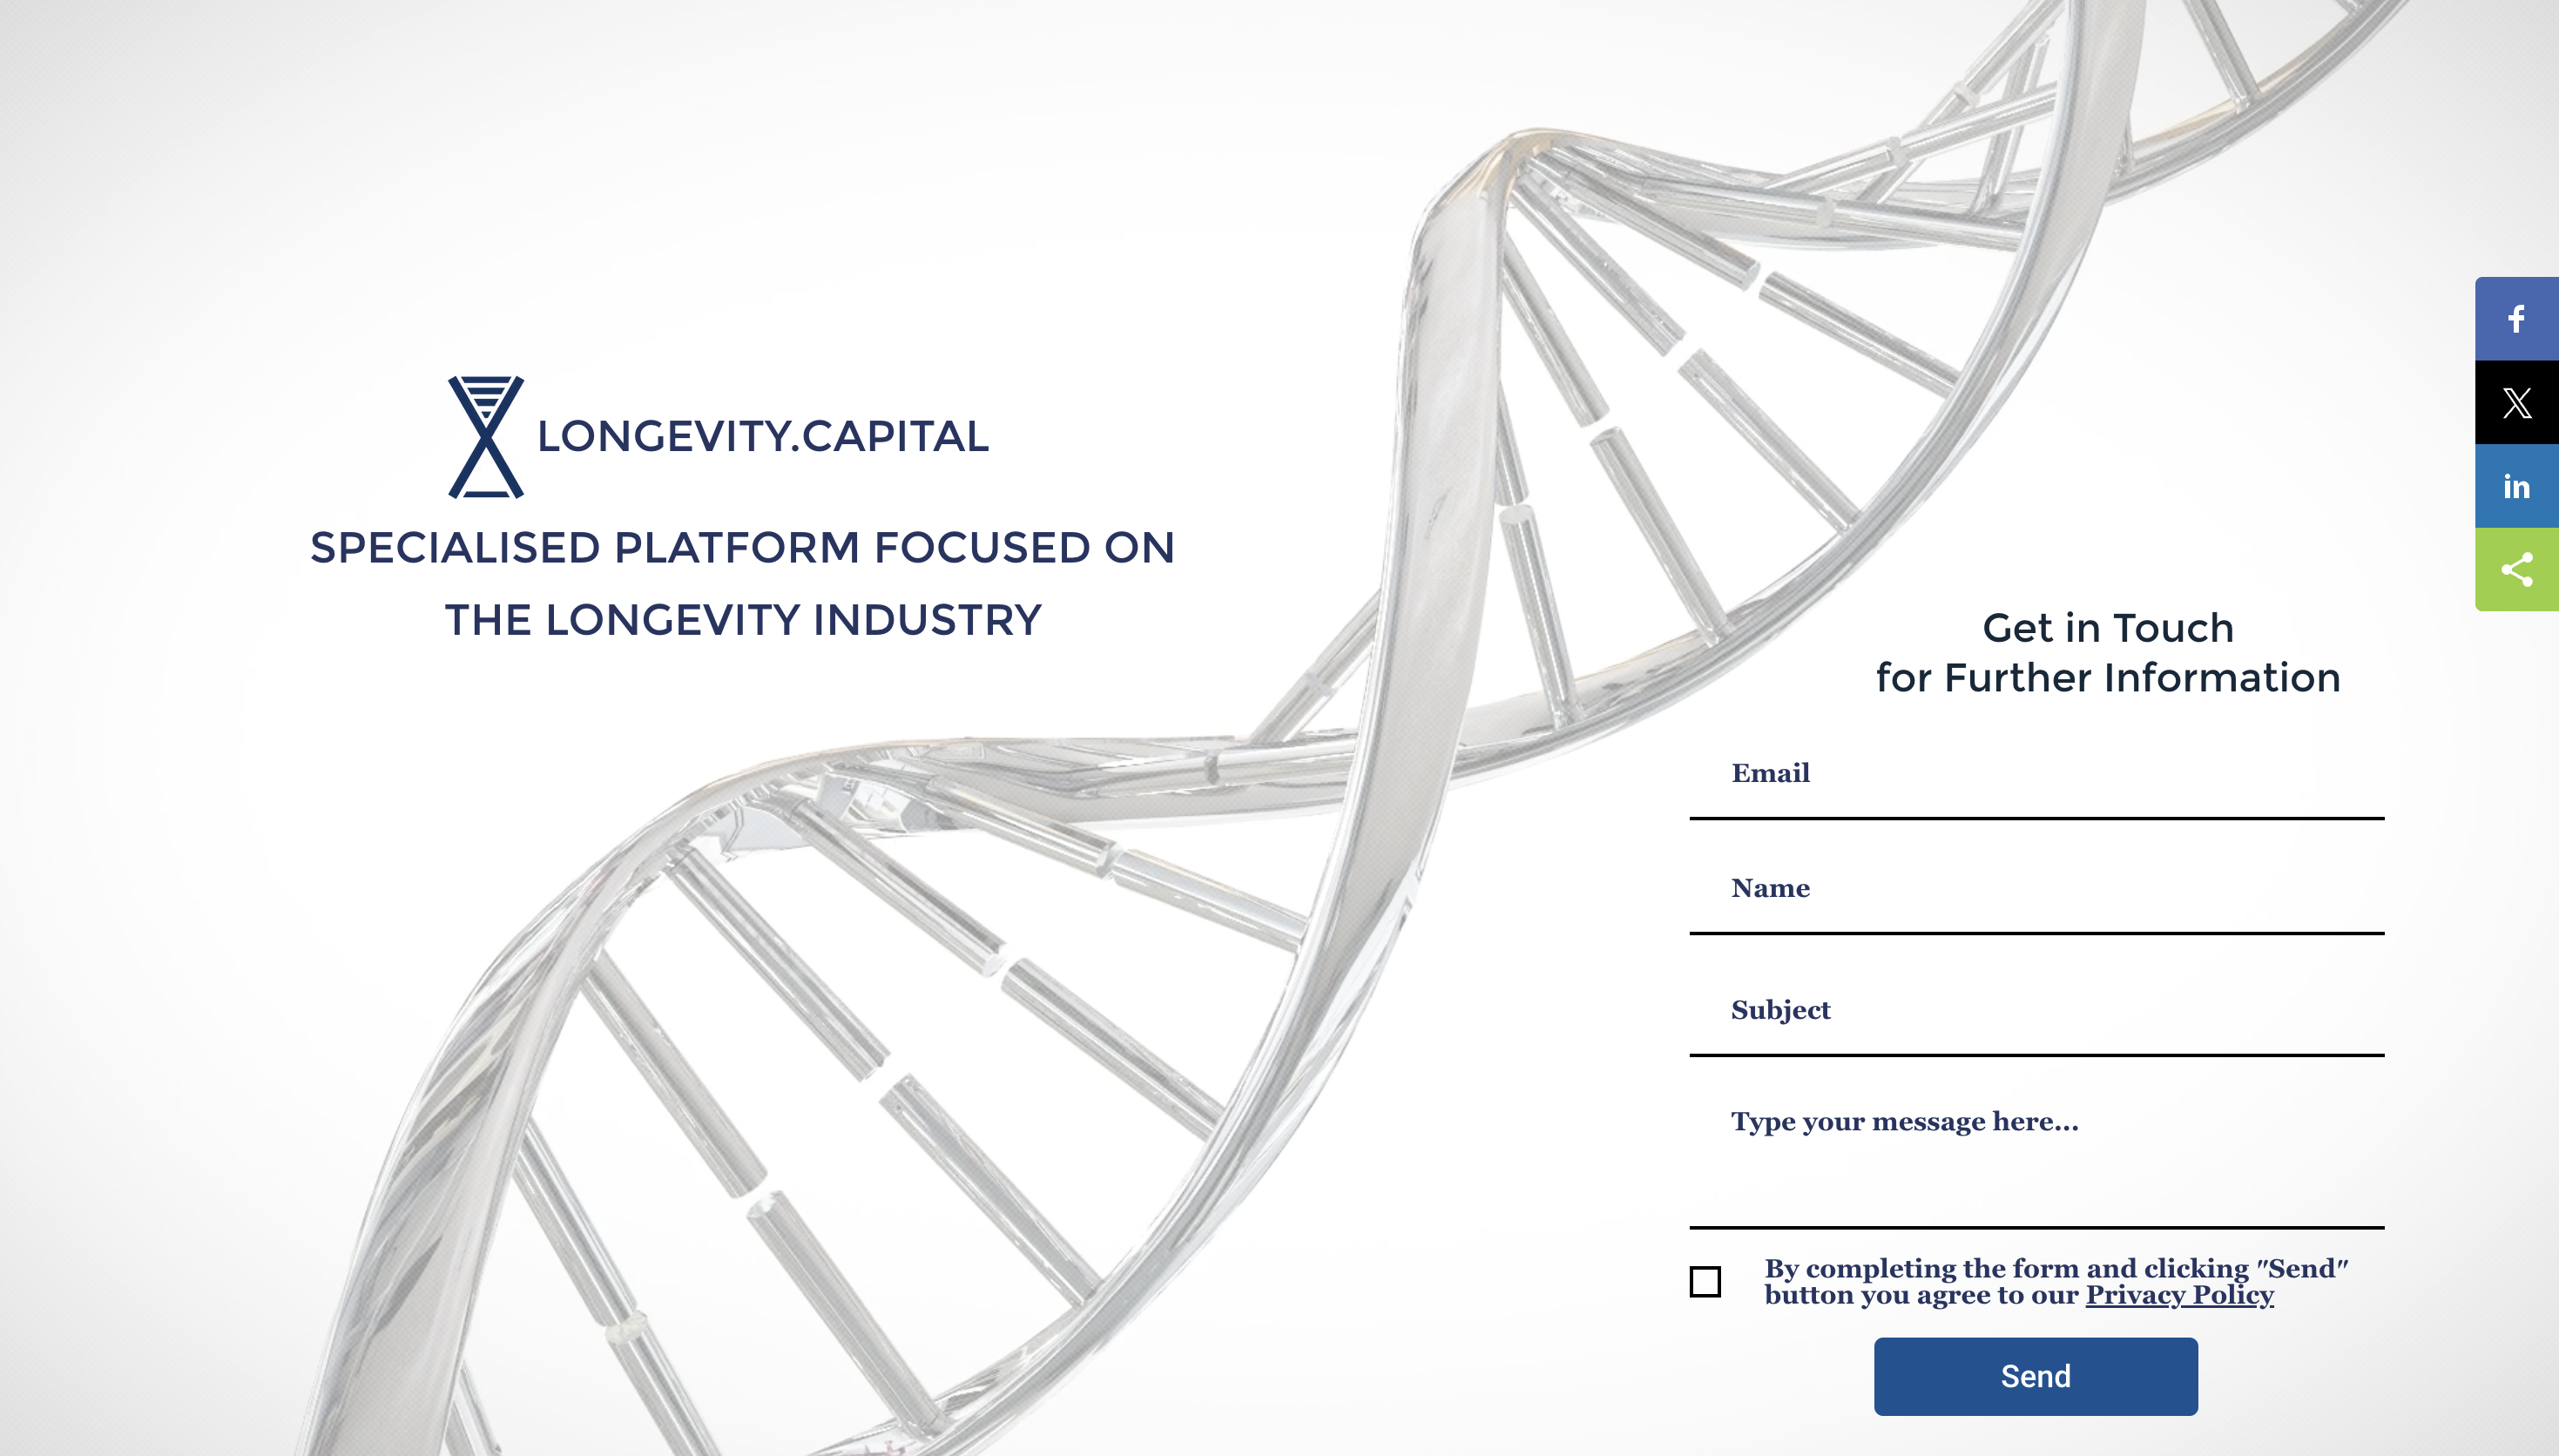
Task: Click the LONGEVITY.CAPITAL brand name text
Action: point(763,437)
